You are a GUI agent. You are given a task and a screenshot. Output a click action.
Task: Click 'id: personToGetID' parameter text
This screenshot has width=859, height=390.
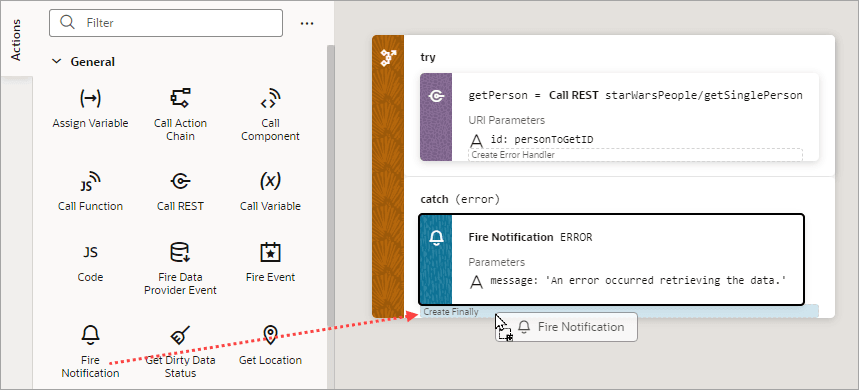coord(542,140)
